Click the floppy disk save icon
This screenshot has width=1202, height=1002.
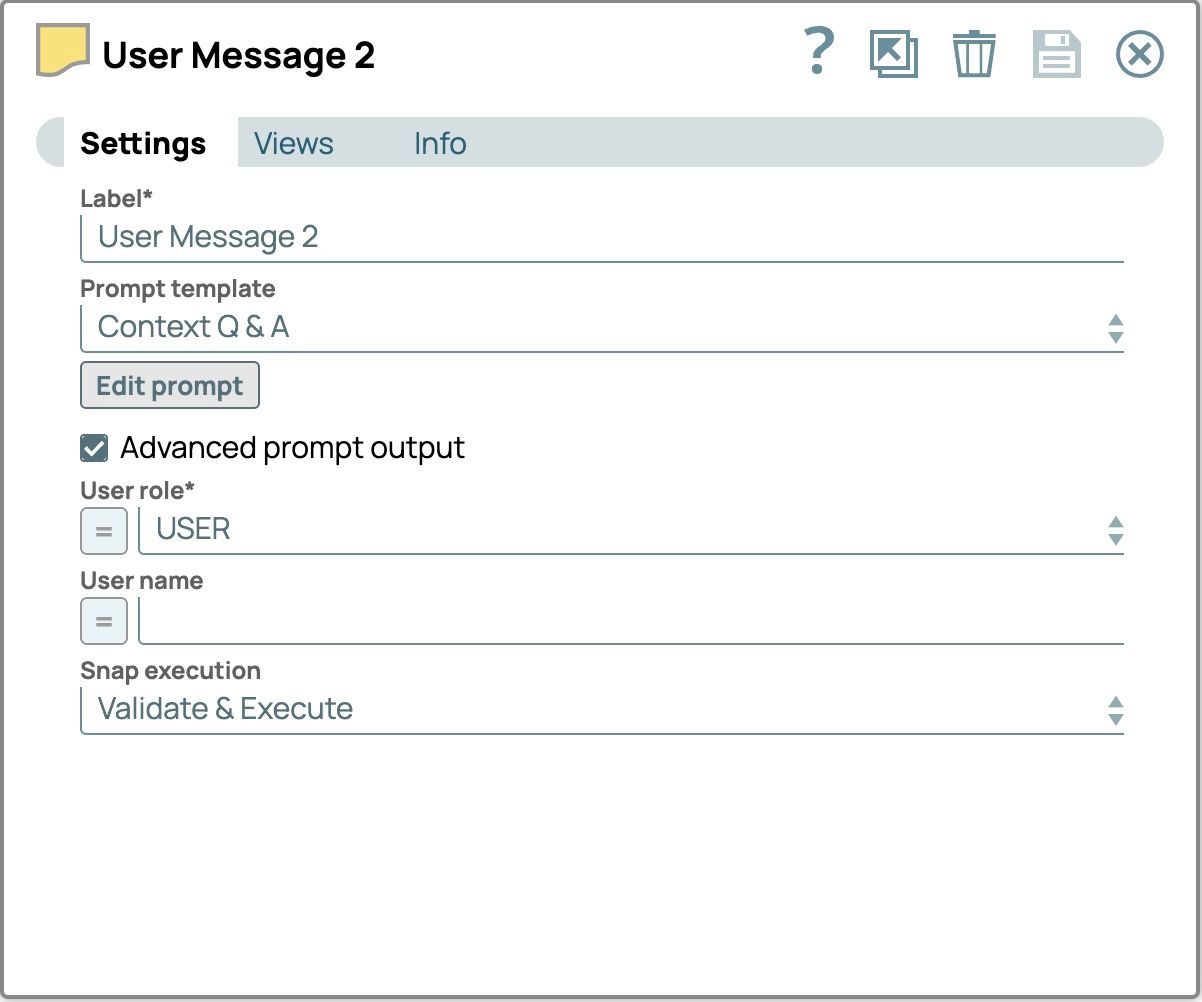pyautogui.click(x=1056, y=53)
